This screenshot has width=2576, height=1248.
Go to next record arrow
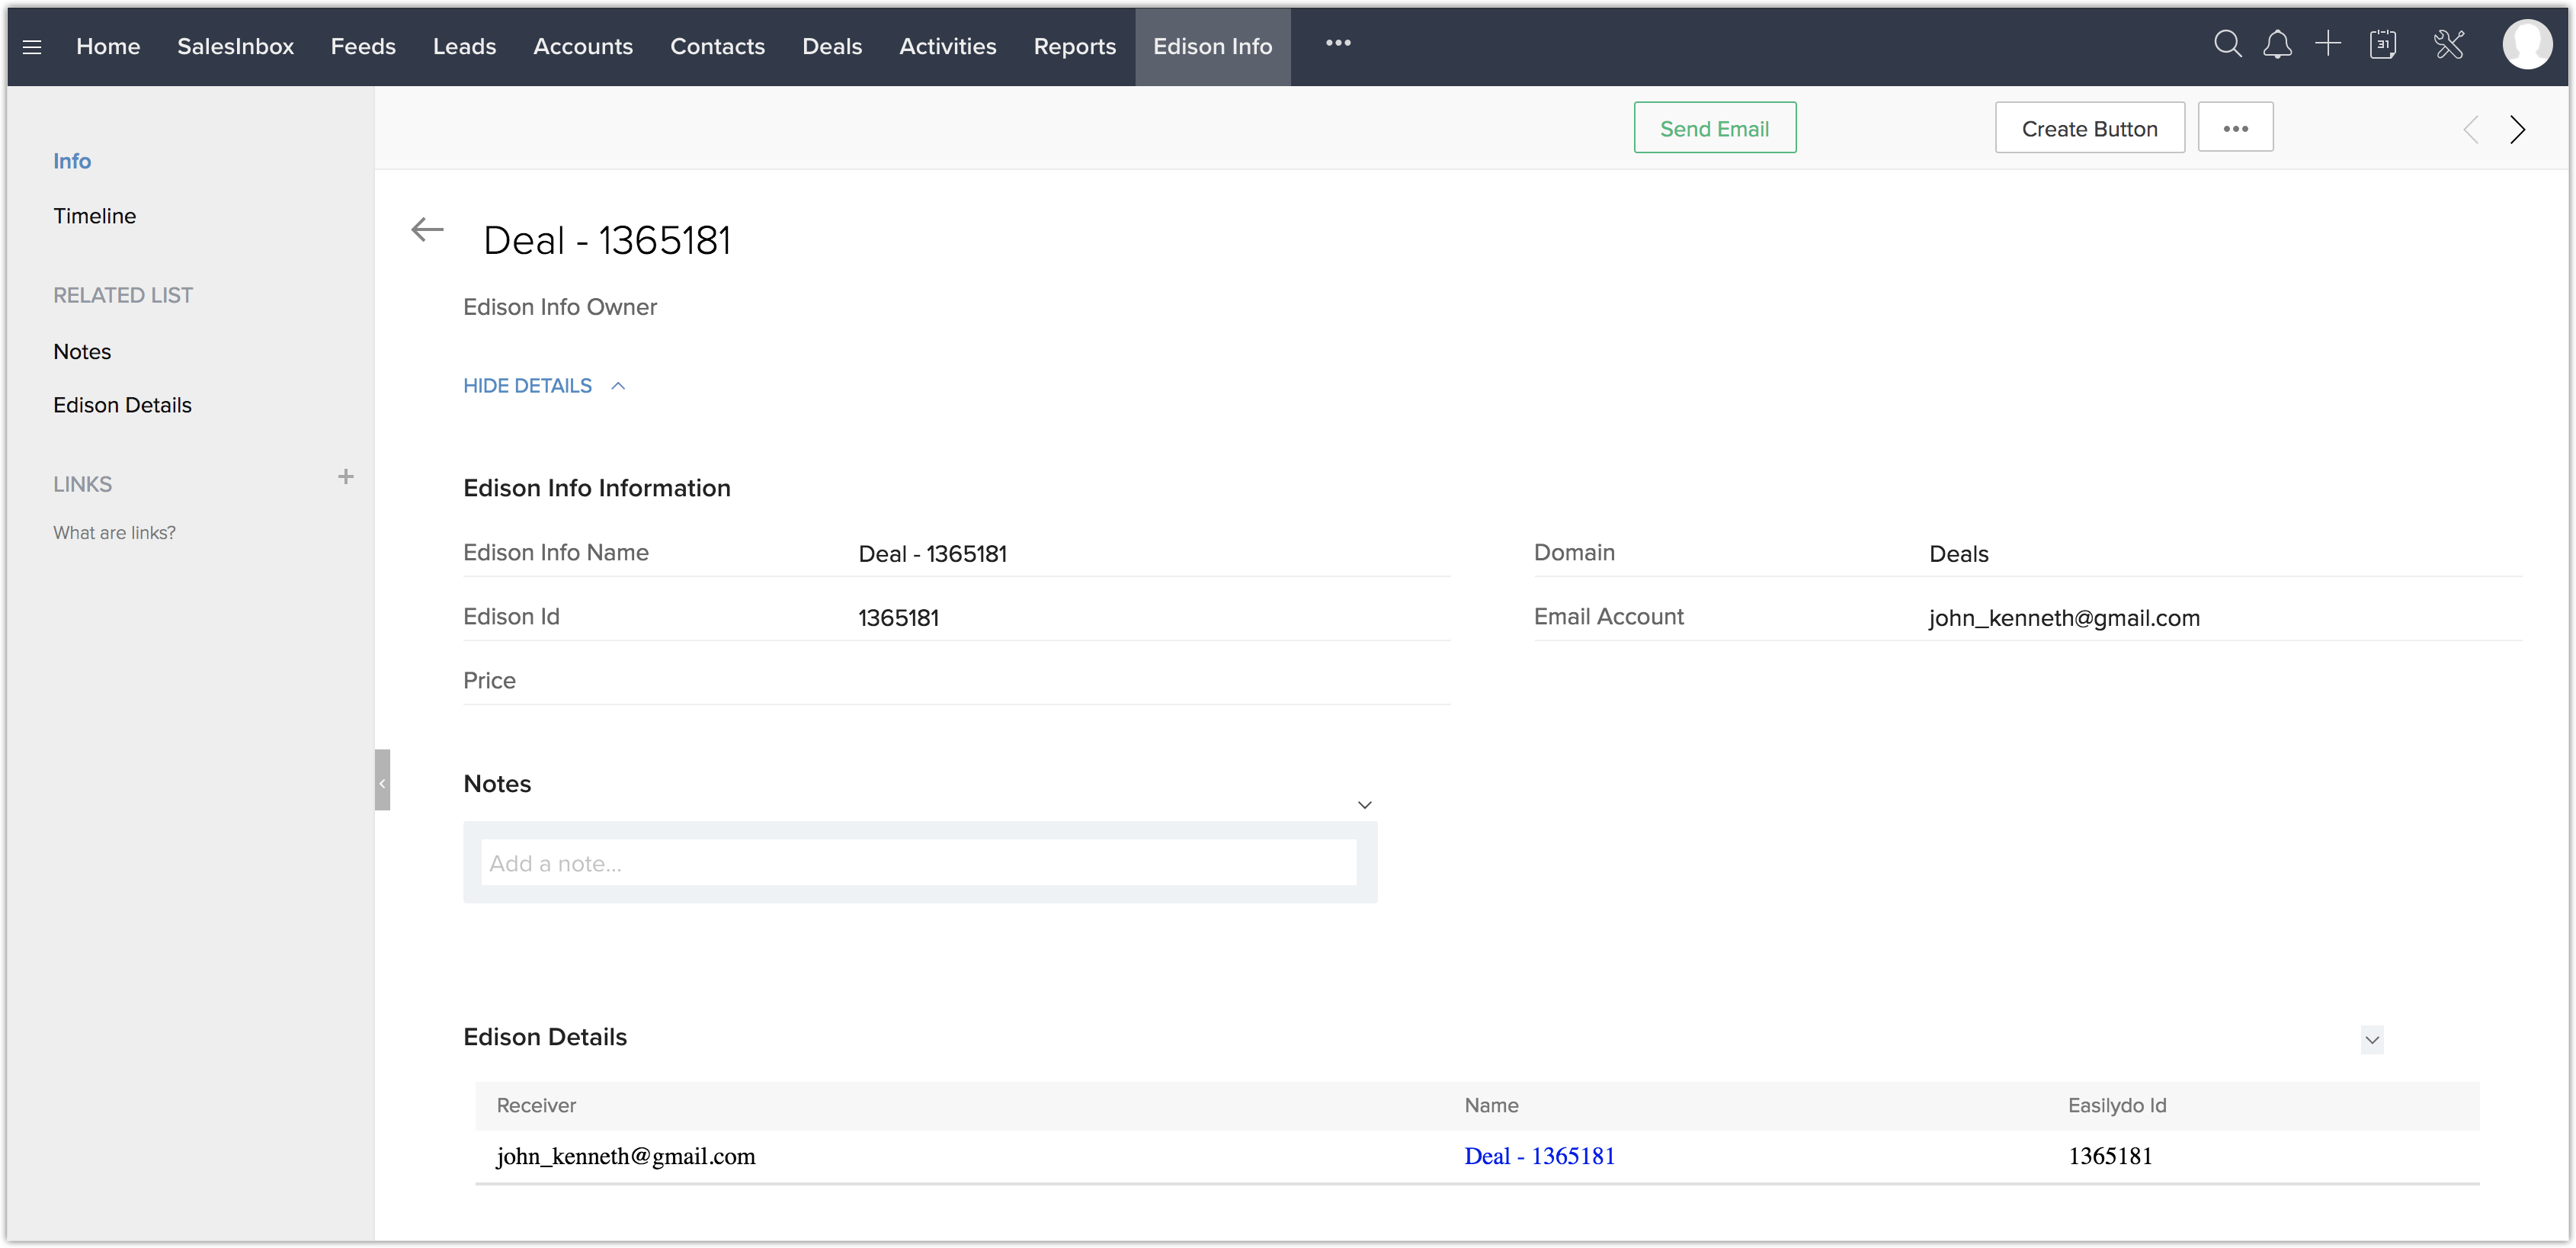click(2517, 129)
